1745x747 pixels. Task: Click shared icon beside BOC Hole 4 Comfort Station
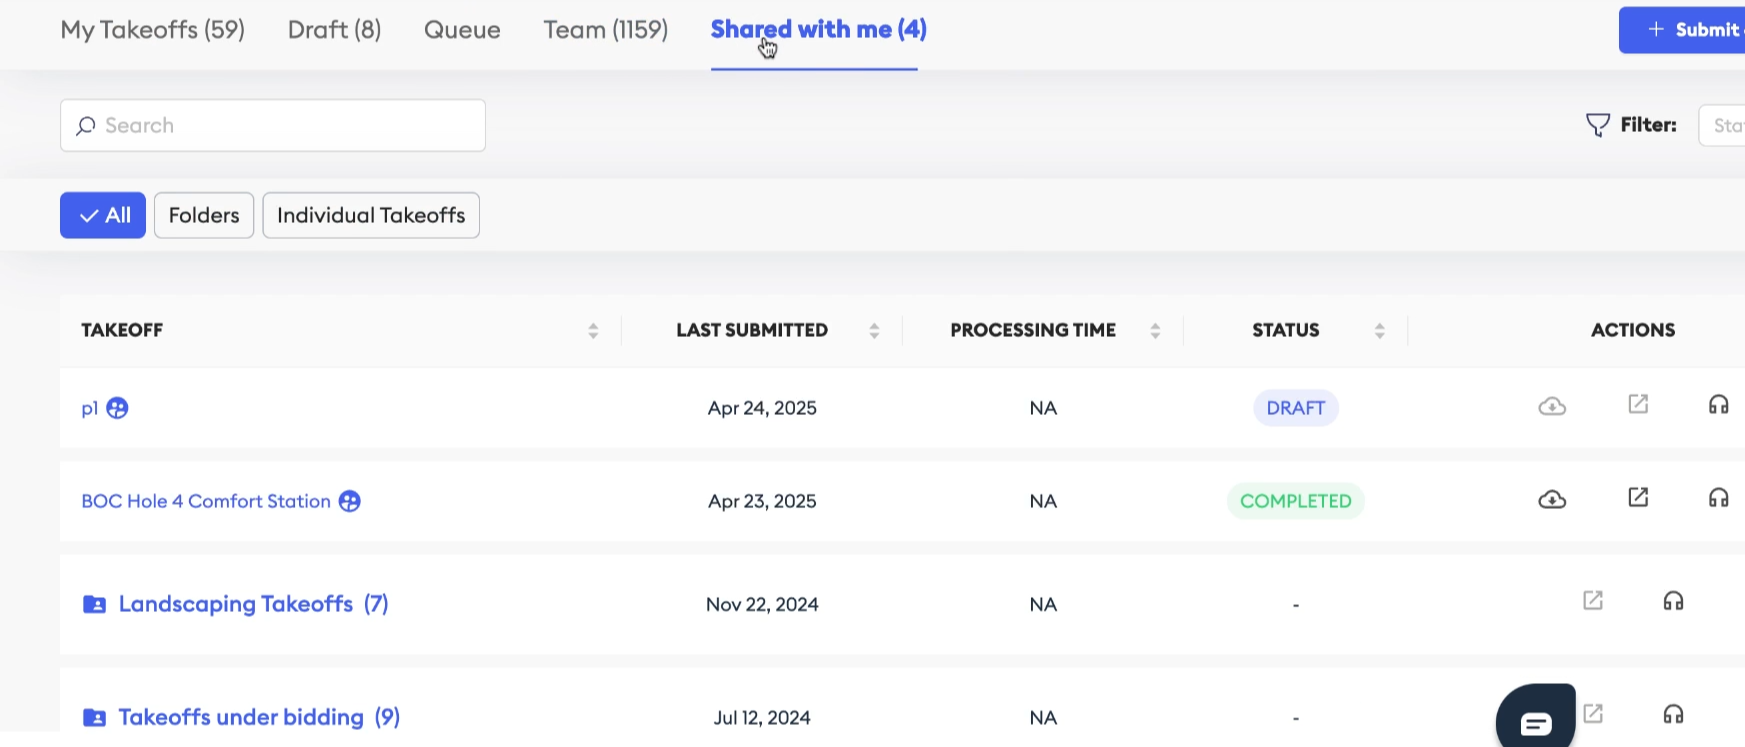click(349, 501)
